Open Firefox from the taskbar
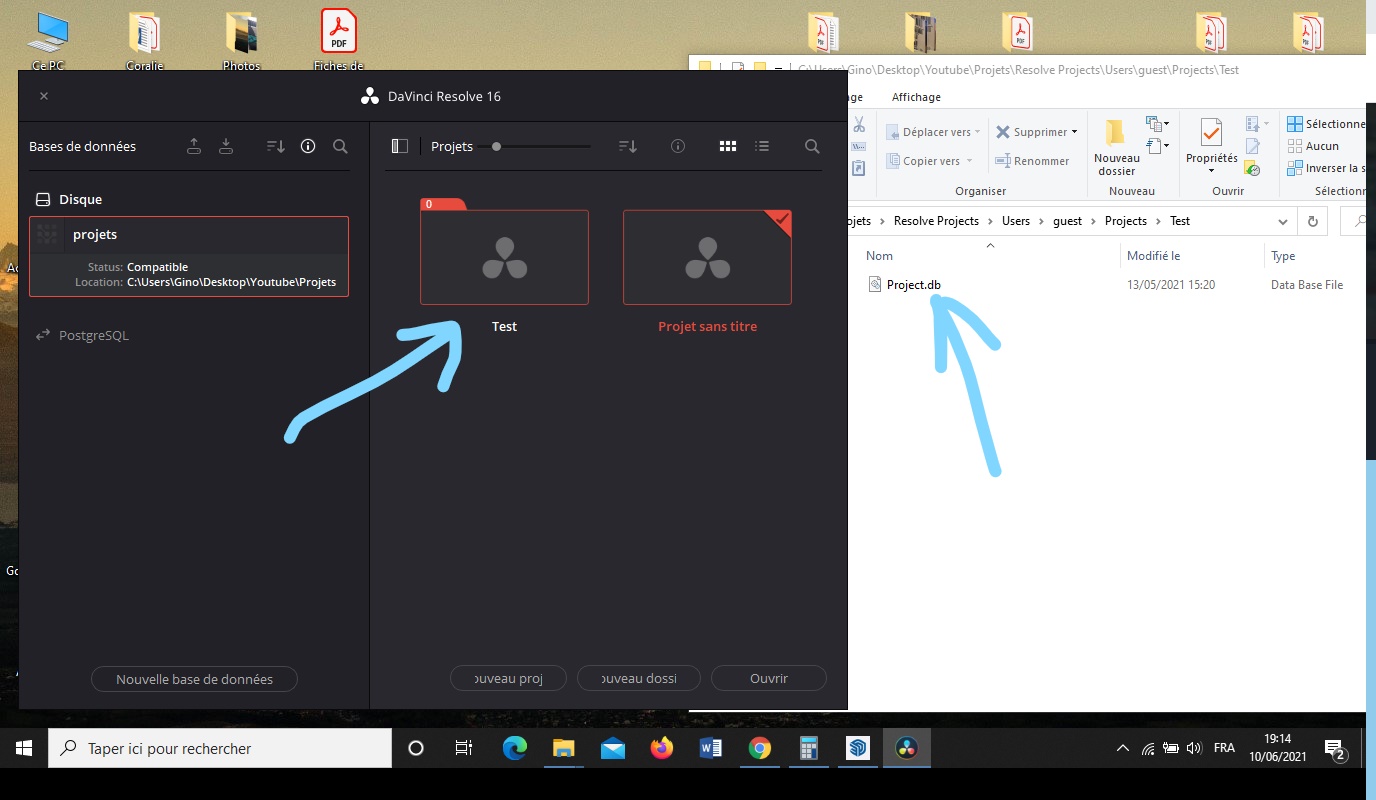The image size is (1376, 800). click(662, 748)
